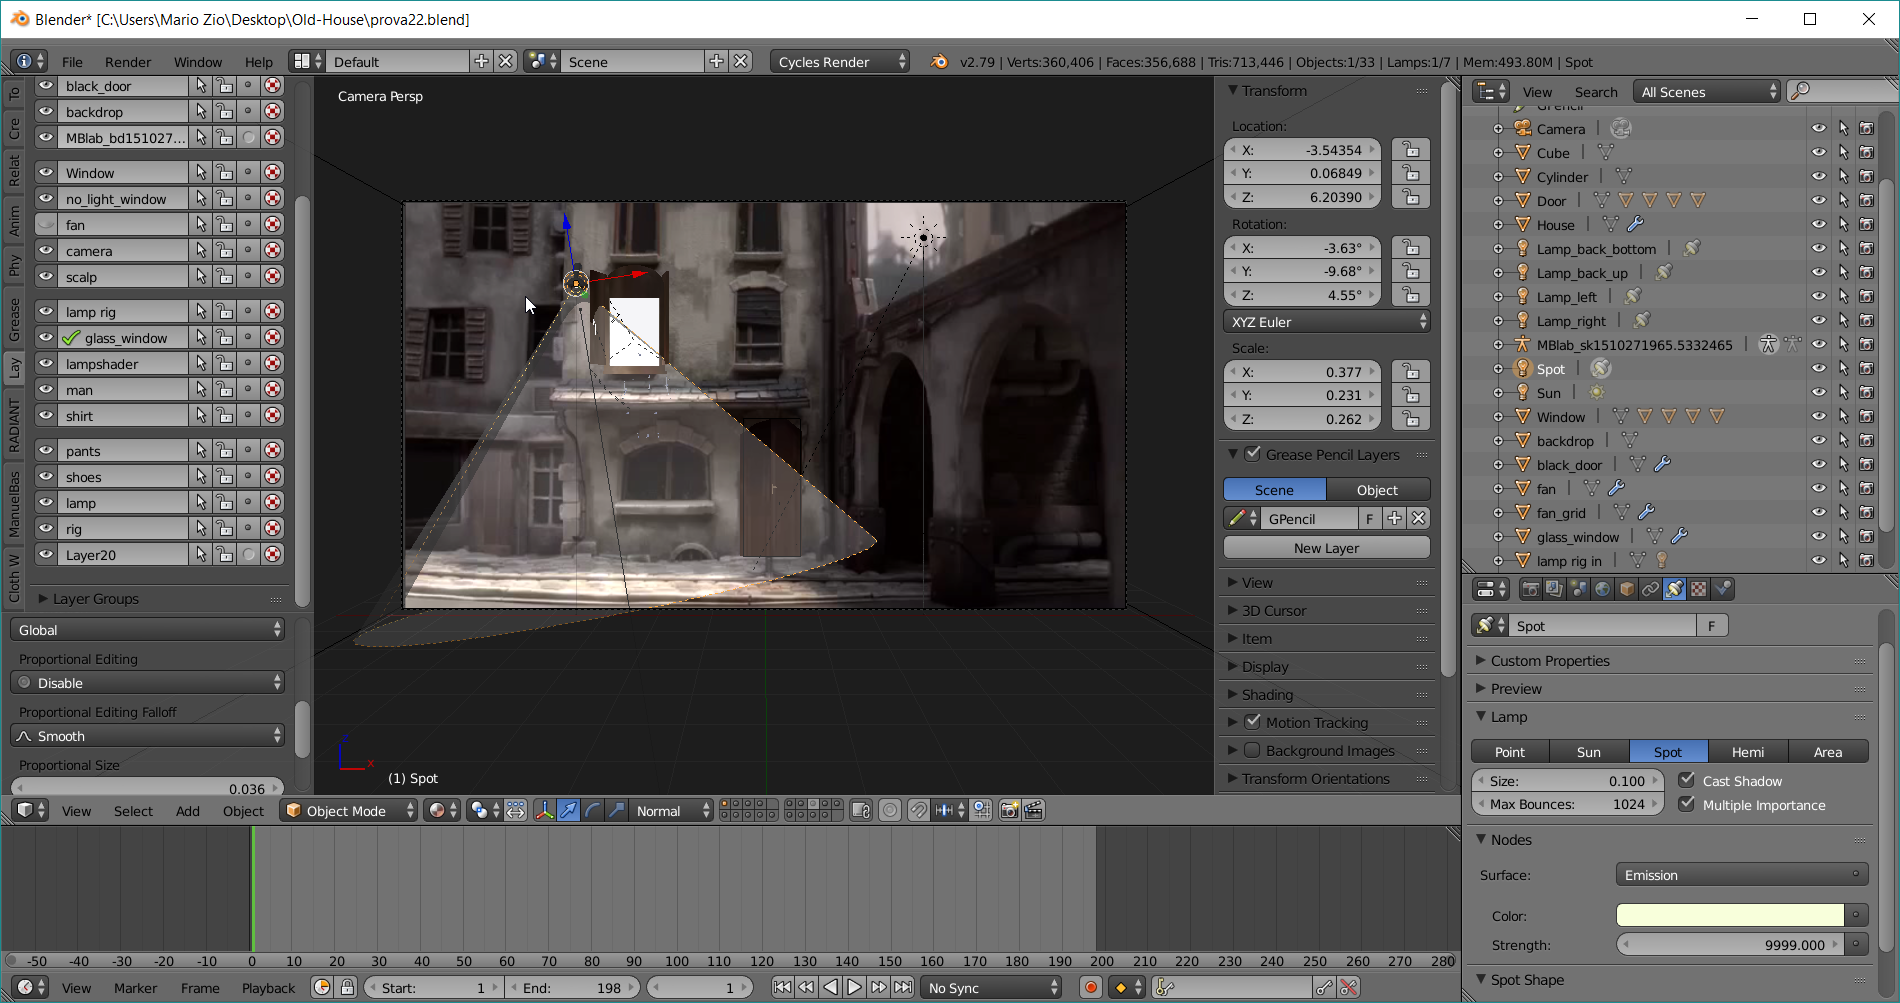Play the animation in reverse
Screen dimensions: 1900x1003
(830, 987)
